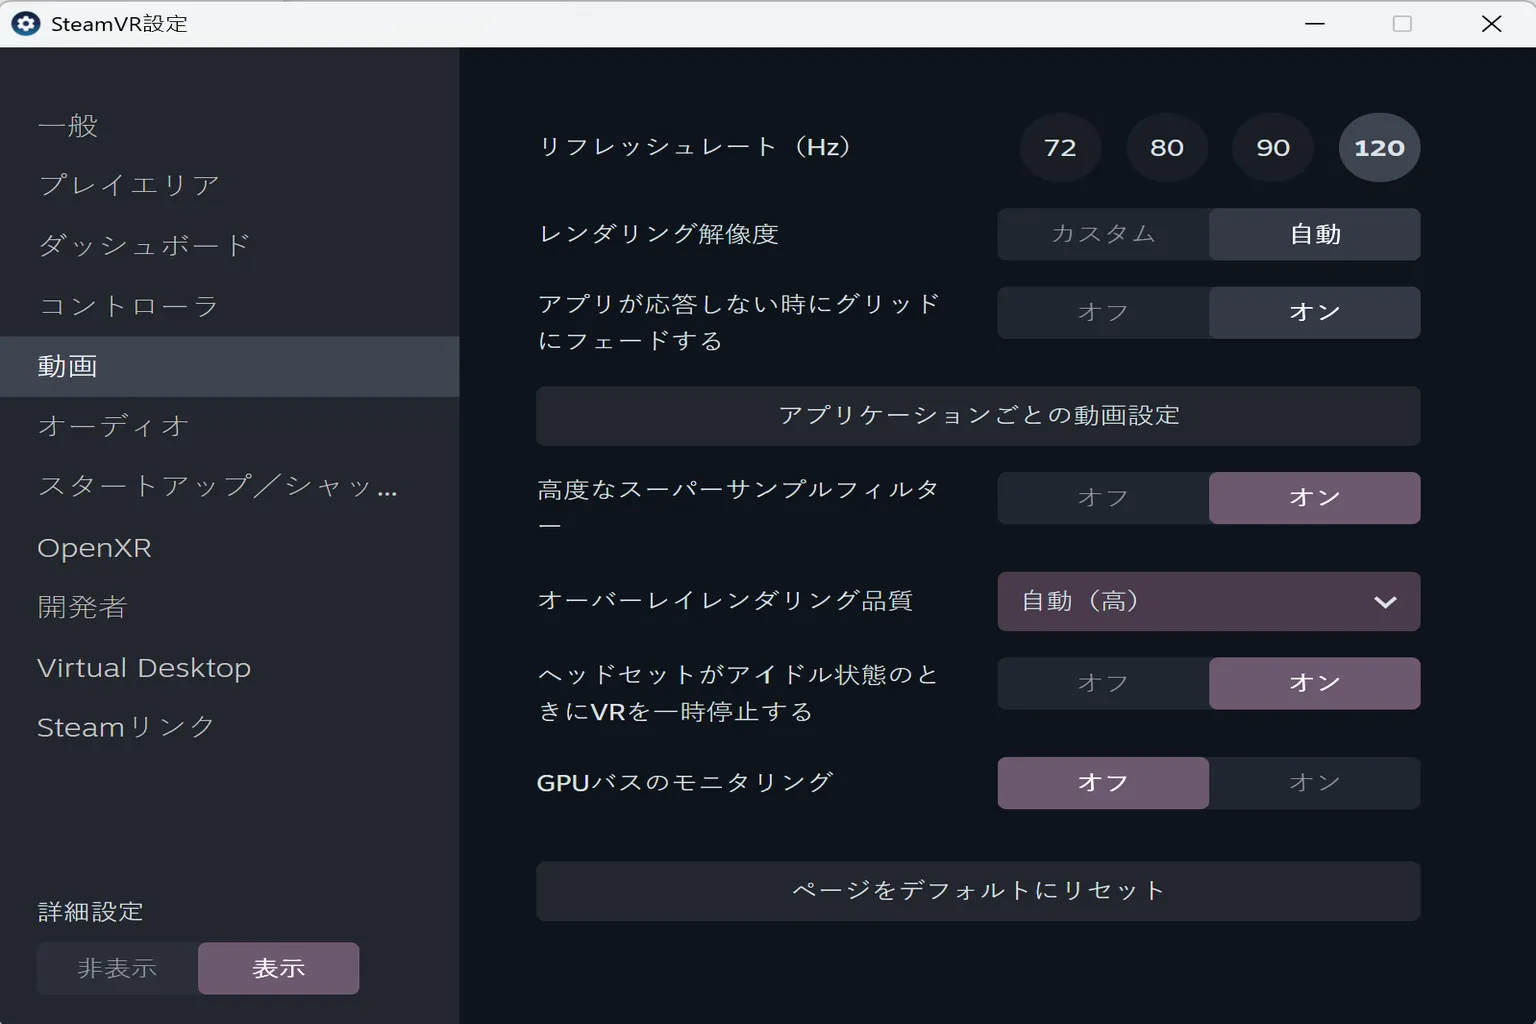
Task: Open per-application video settings
Action: click(977, 416)
